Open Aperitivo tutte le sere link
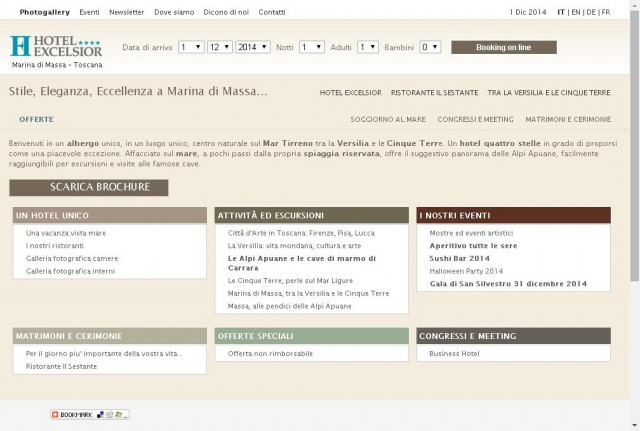 pyautogui.click(x=473, y=246)
